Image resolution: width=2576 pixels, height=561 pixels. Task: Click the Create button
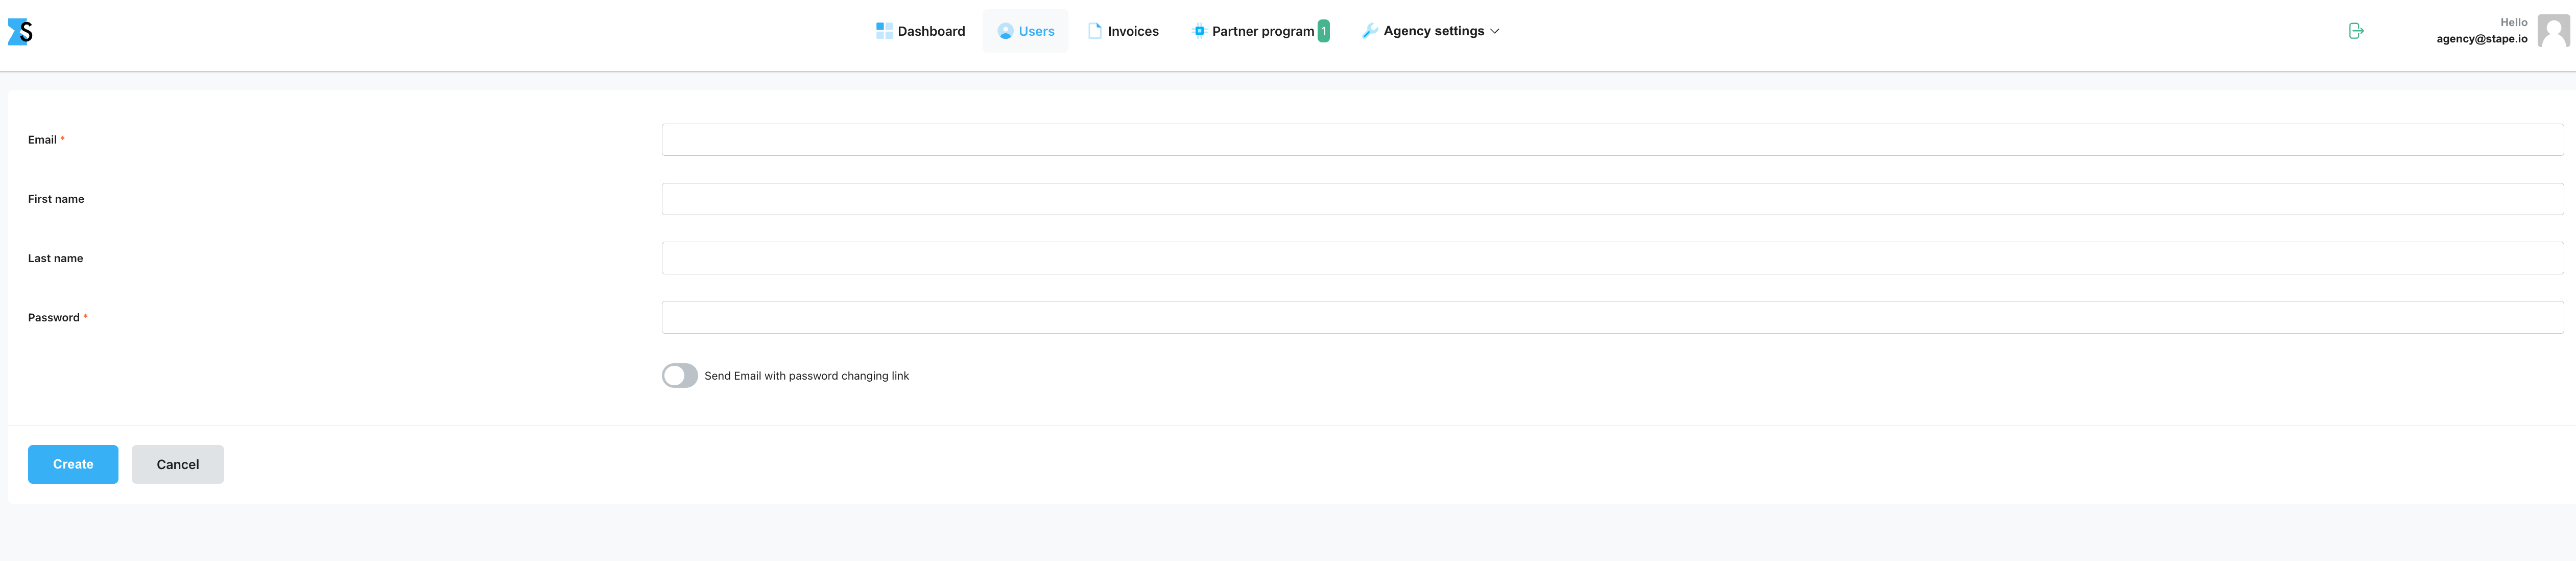[73, 464]
